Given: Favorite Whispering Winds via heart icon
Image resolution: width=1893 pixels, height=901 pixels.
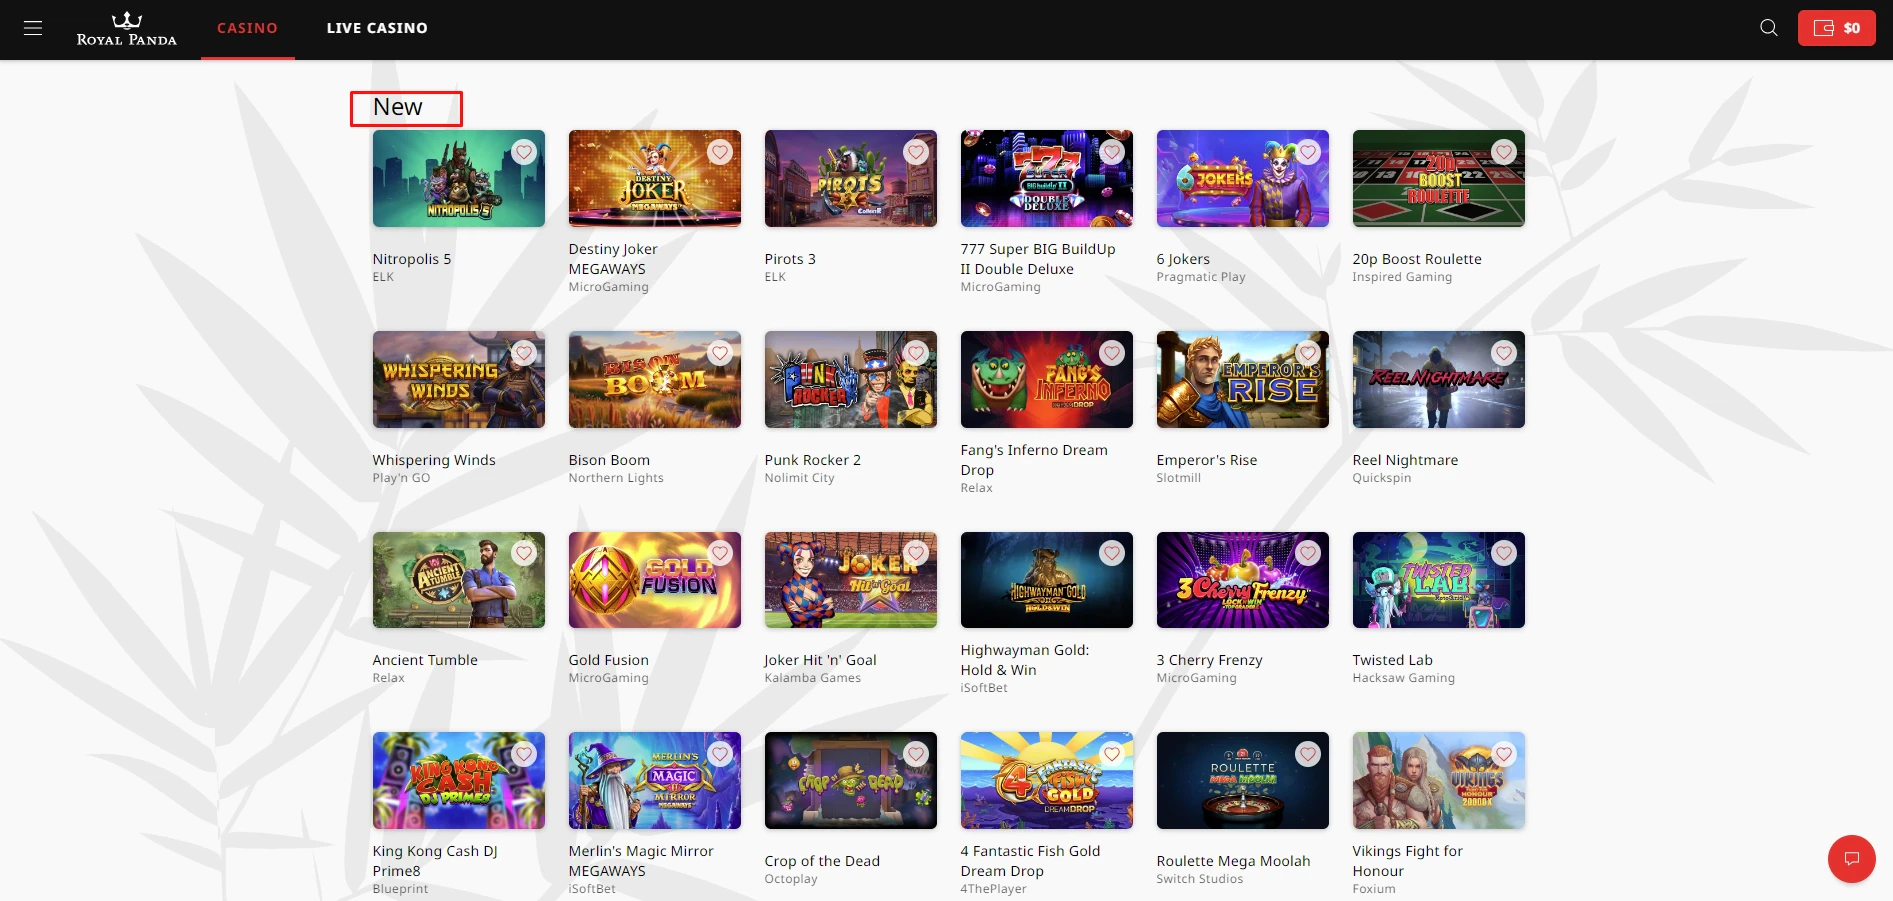Looking at the screenshot, I should [524, 353].
